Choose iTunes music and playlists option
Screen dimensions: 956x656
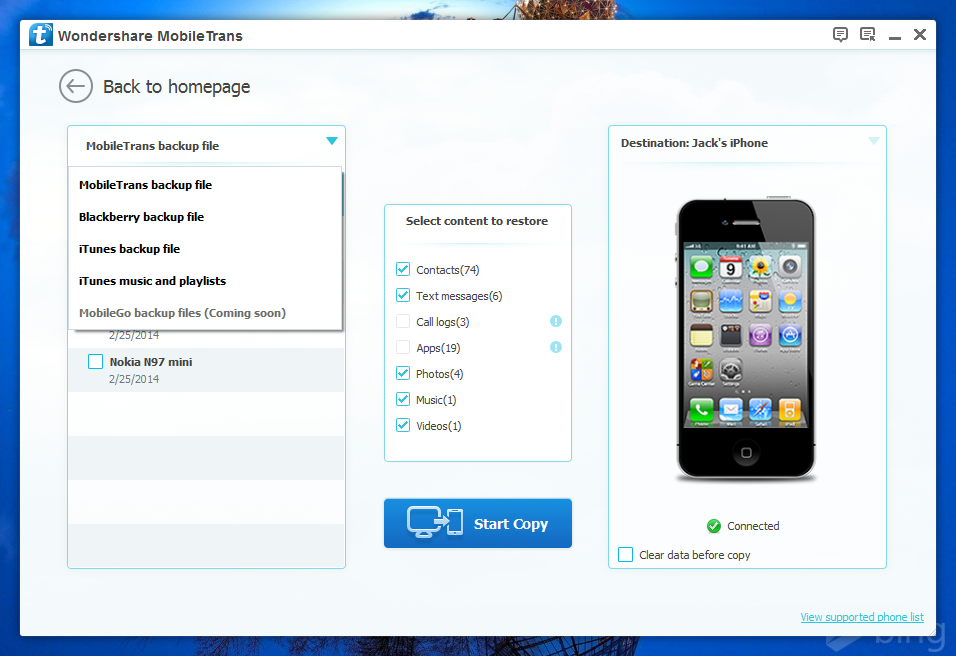click(205, 280)
